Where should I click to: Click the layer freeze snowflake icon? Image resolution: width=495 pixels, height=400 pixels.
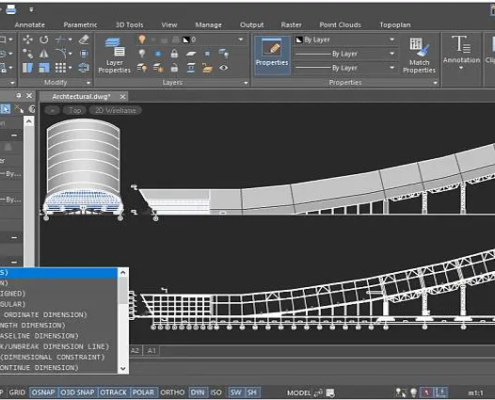158,54
